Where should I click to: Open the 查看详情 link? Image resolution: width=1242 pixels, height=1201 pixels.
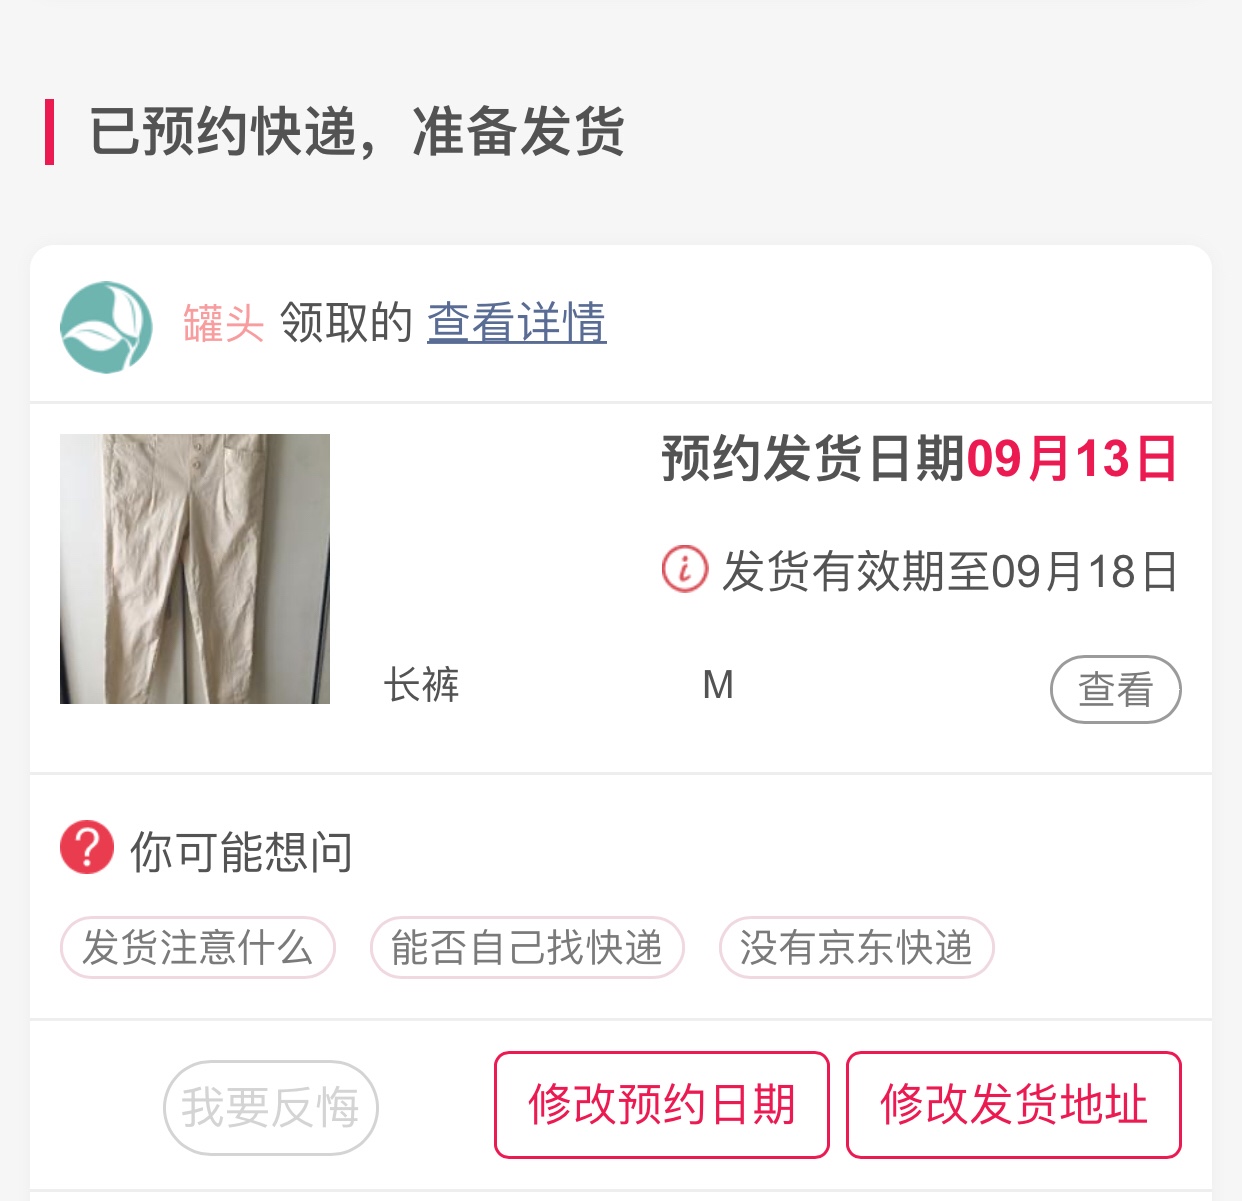click(x=516, y=324)
